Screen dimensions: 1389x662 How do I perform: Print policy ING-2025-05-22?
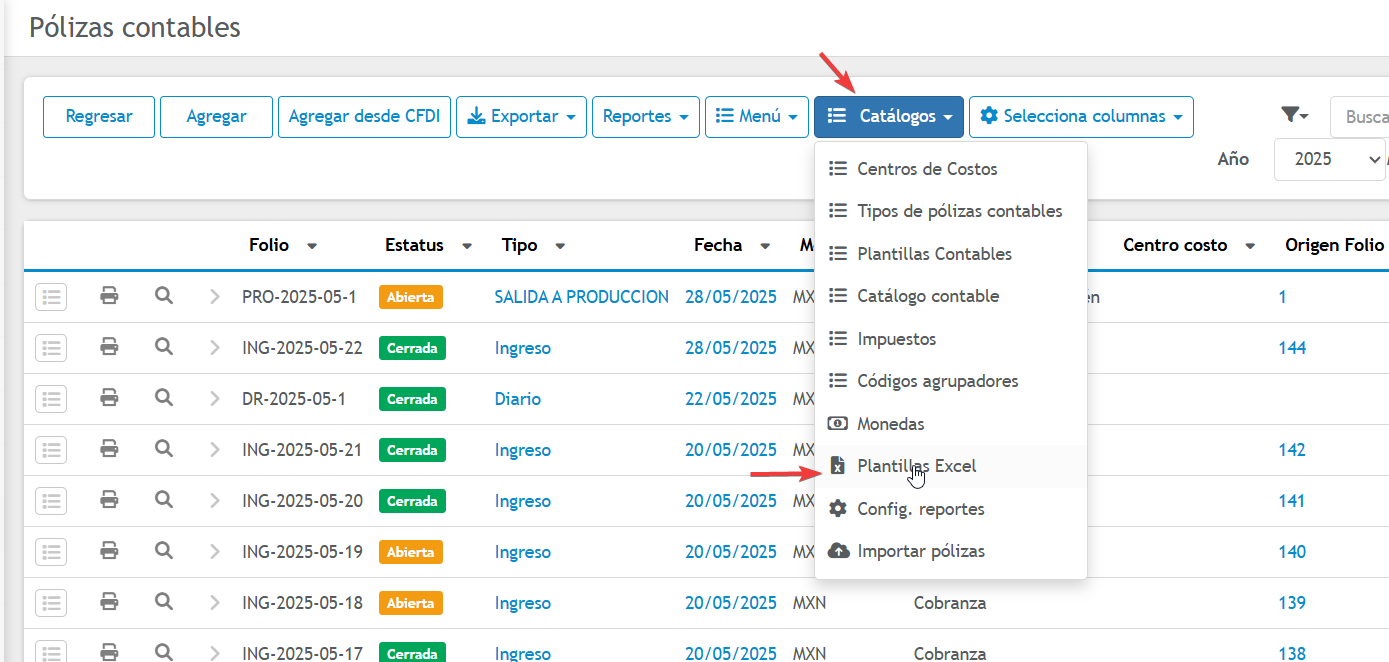109,347
